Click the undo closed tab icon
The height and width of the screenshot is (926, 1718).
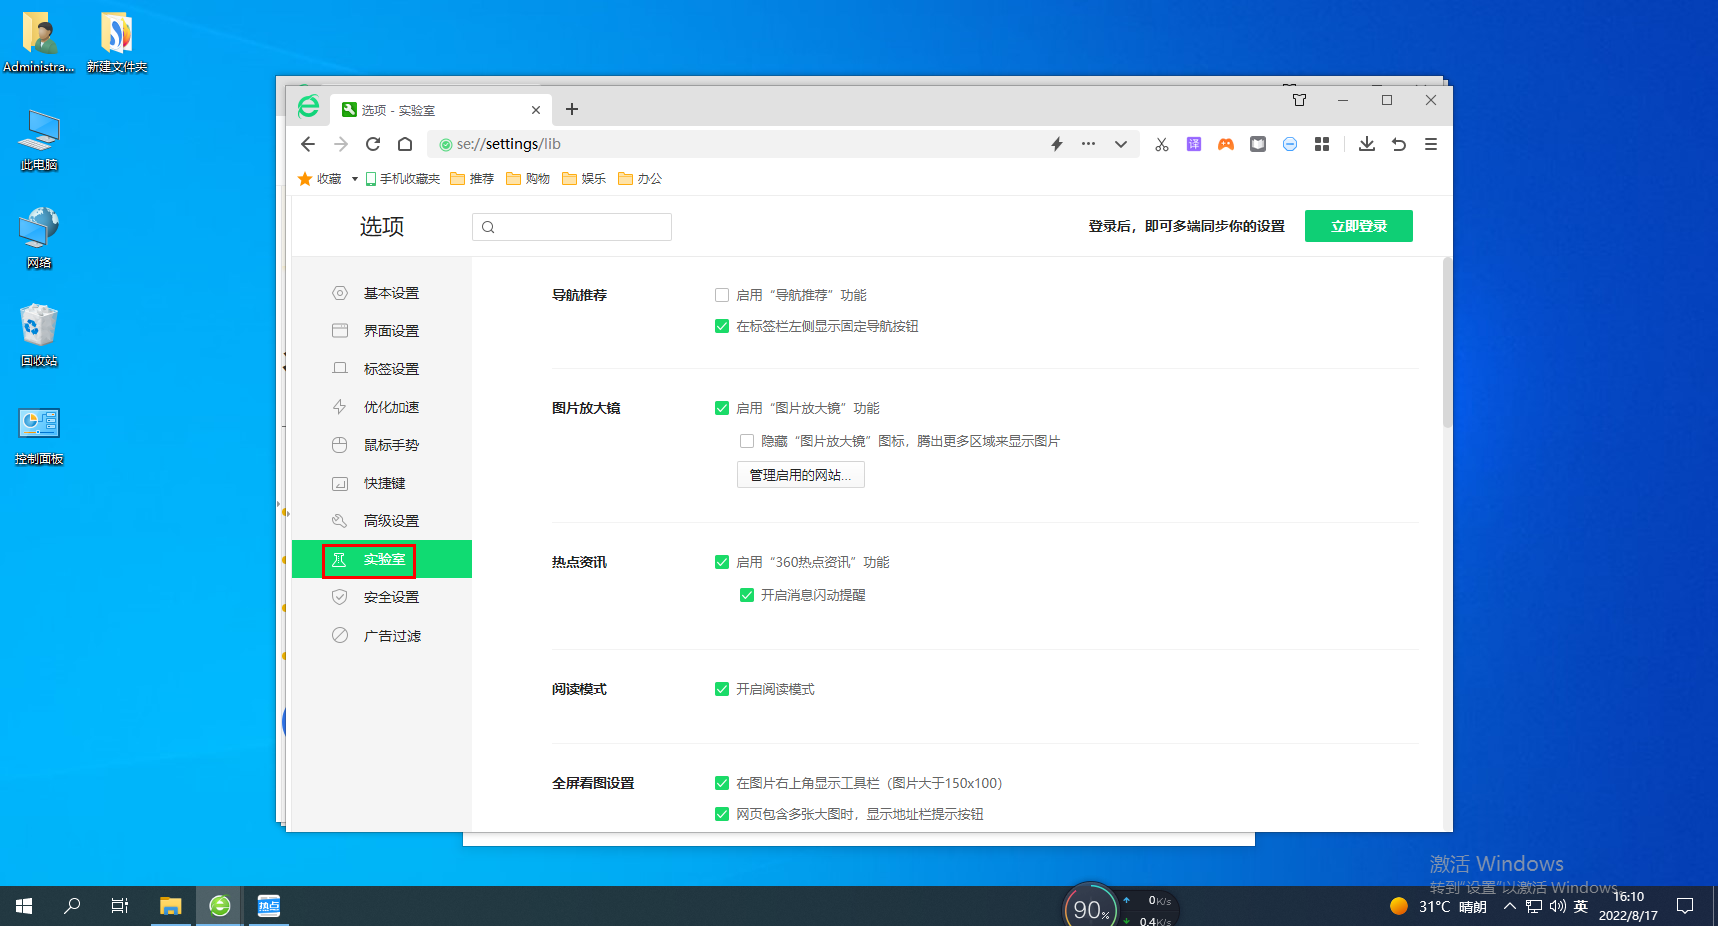click(1399, 144)
